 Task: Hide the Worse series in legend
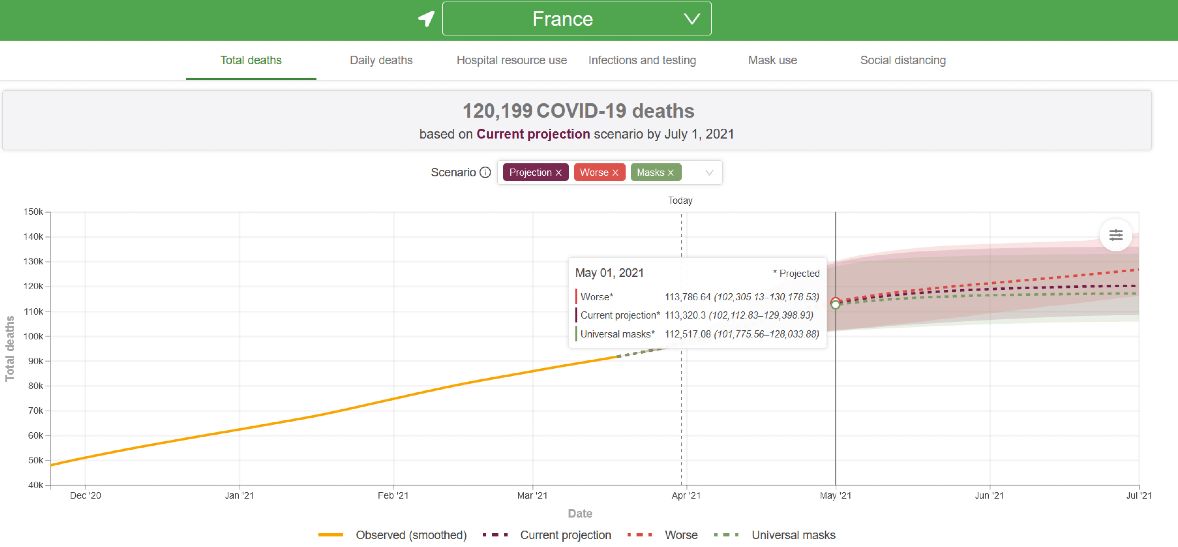[662, 535]
